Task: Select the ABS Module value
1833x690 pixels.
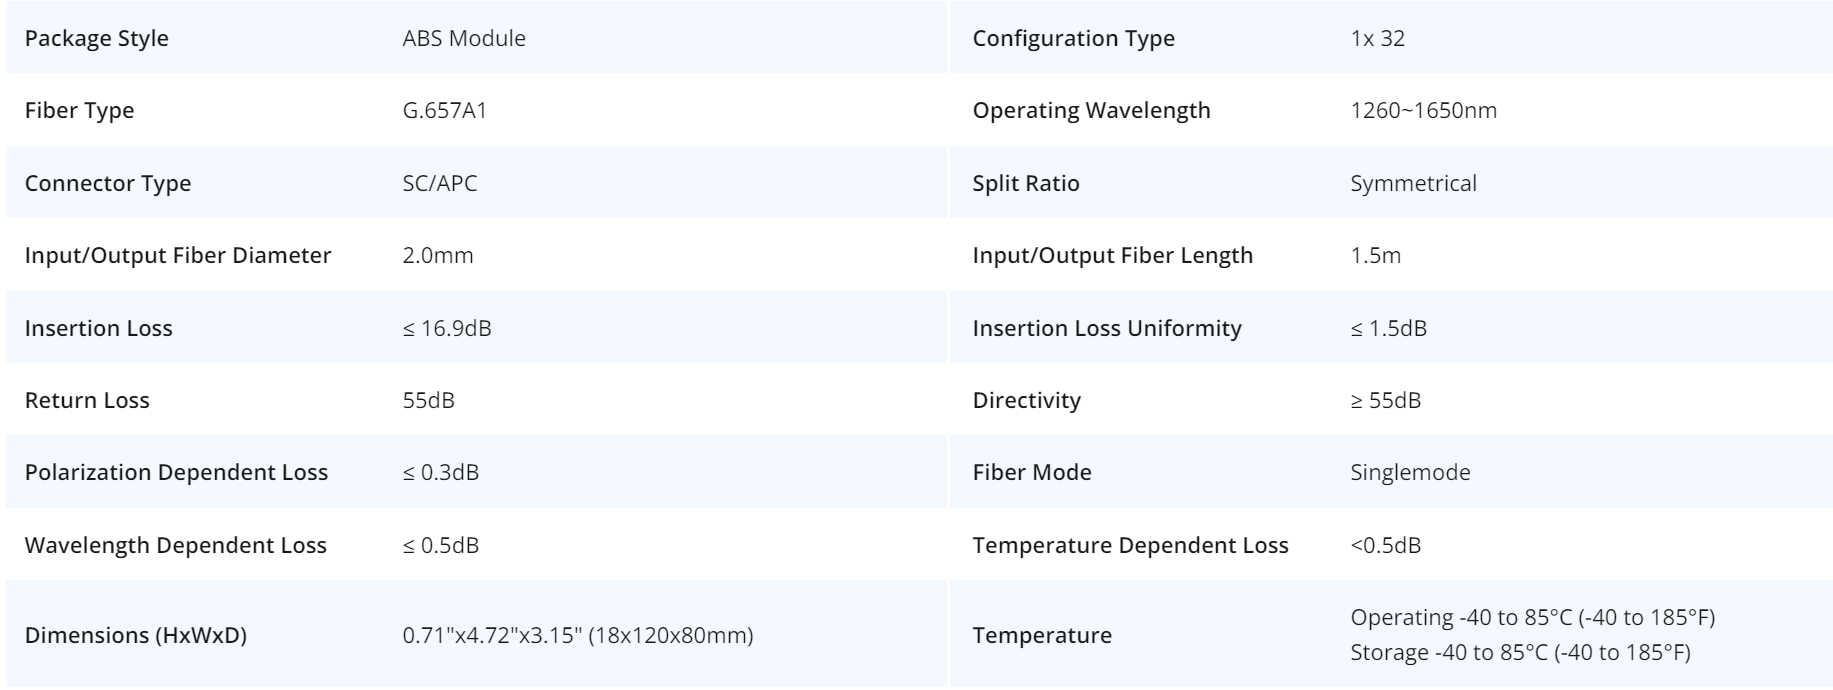Action: [464, 38]
